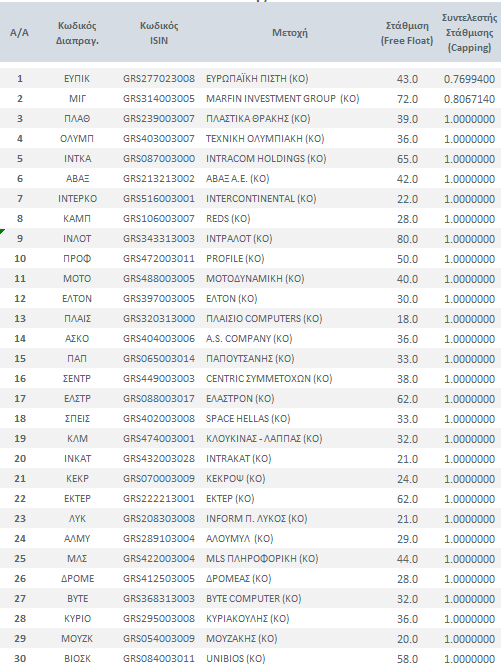Select the INTERCONTINENTAL (ΚΟ) cell
Screen dimensions: 501x669
(261, 199)
